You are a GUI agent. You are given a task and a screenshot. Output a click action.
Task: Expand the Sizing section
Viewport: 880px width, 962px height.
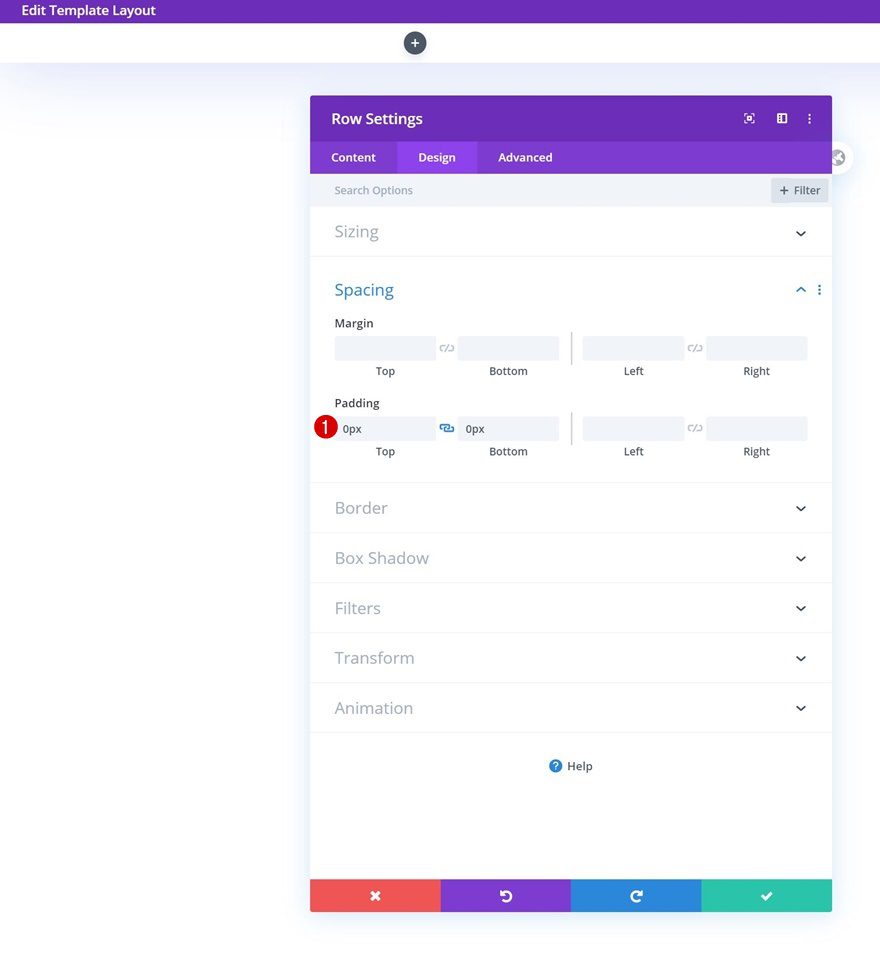pyautogui.click(x=799, y=233)
